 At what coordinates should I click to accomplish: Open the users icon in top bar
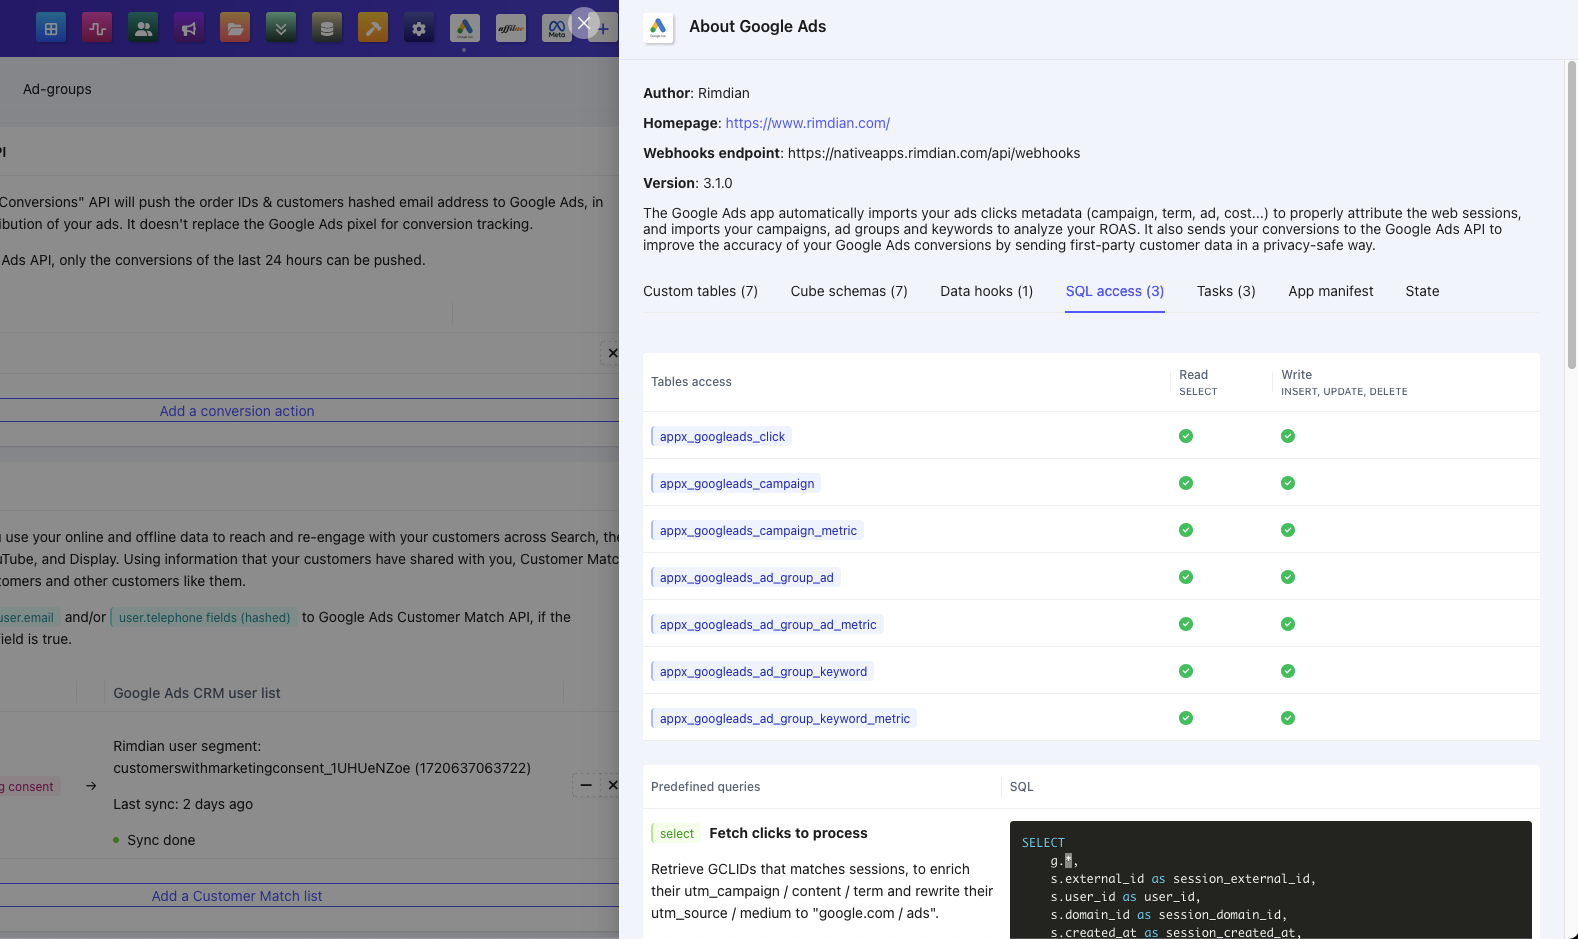pyautogui.click(x=143, y=29)
